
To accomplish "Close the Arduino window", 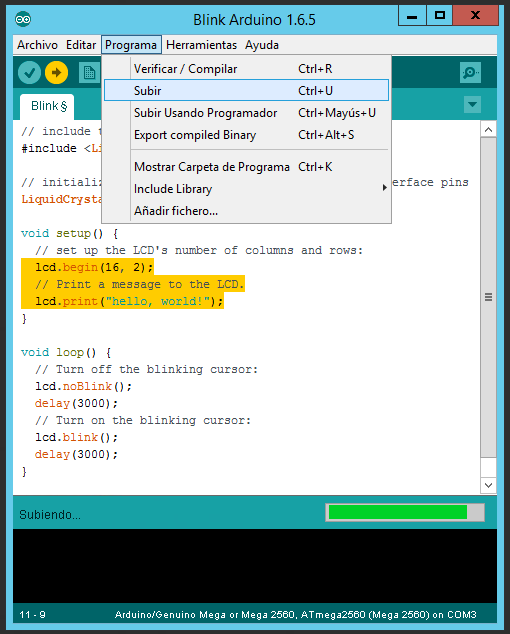I will coord(476,16).
